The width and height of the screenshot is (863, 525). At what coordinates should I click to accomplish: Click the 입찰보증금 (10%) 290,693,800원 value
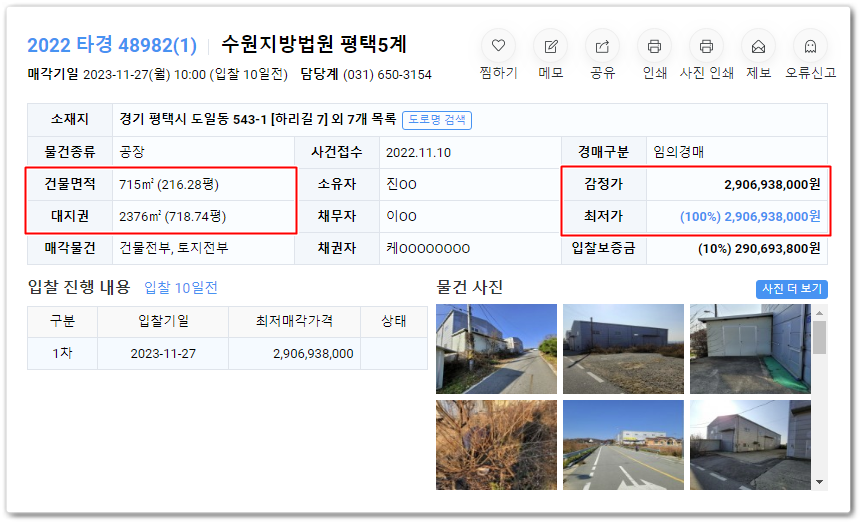759,249
